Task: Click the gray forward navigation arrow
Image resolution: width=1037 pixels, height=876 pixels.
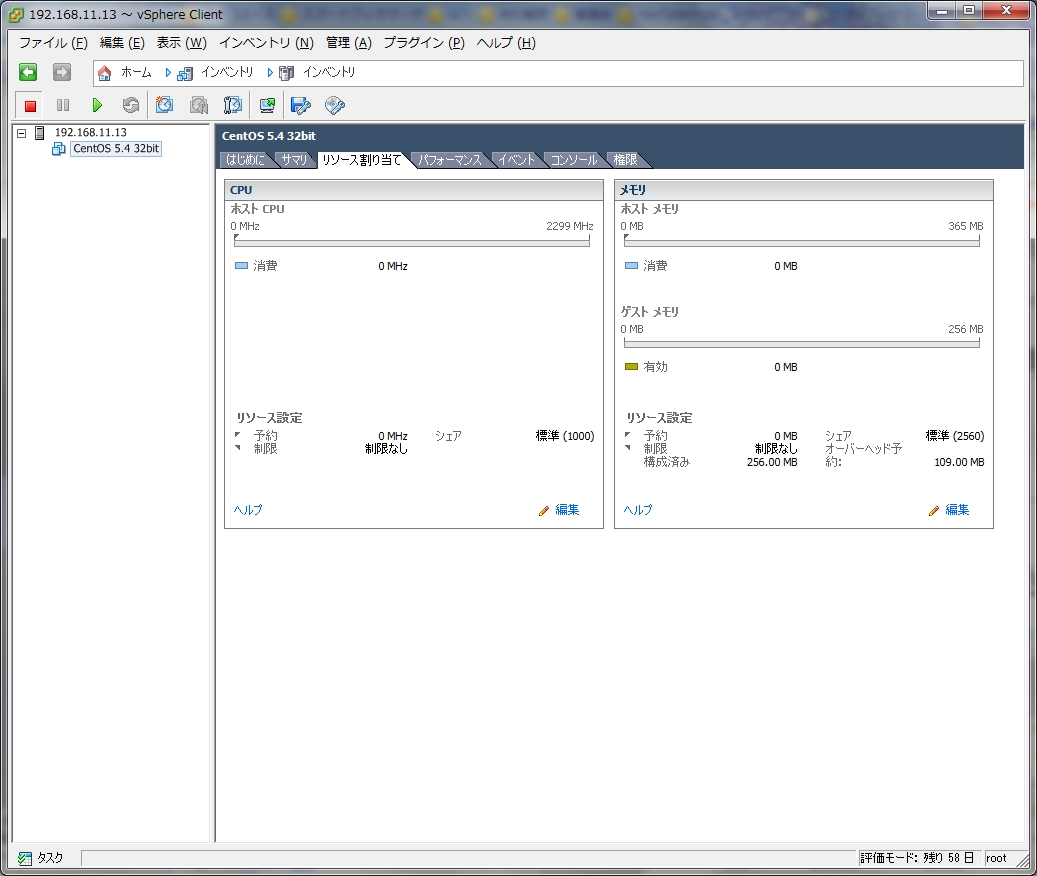Action: [x=62, y=72]
